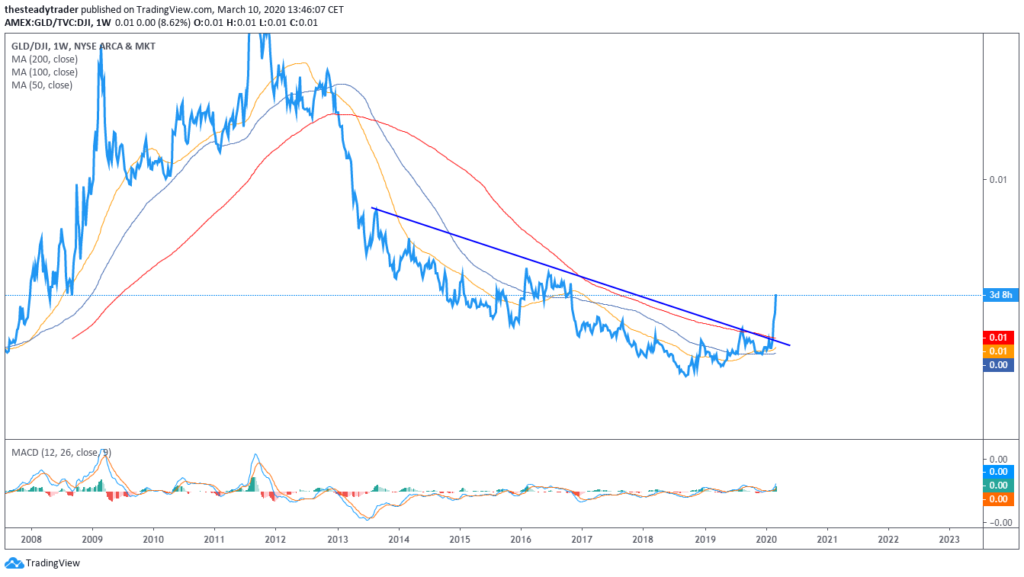Select the GLD/DJI, 1W, NYSE ARCA & MKT legend

point(84,46)
